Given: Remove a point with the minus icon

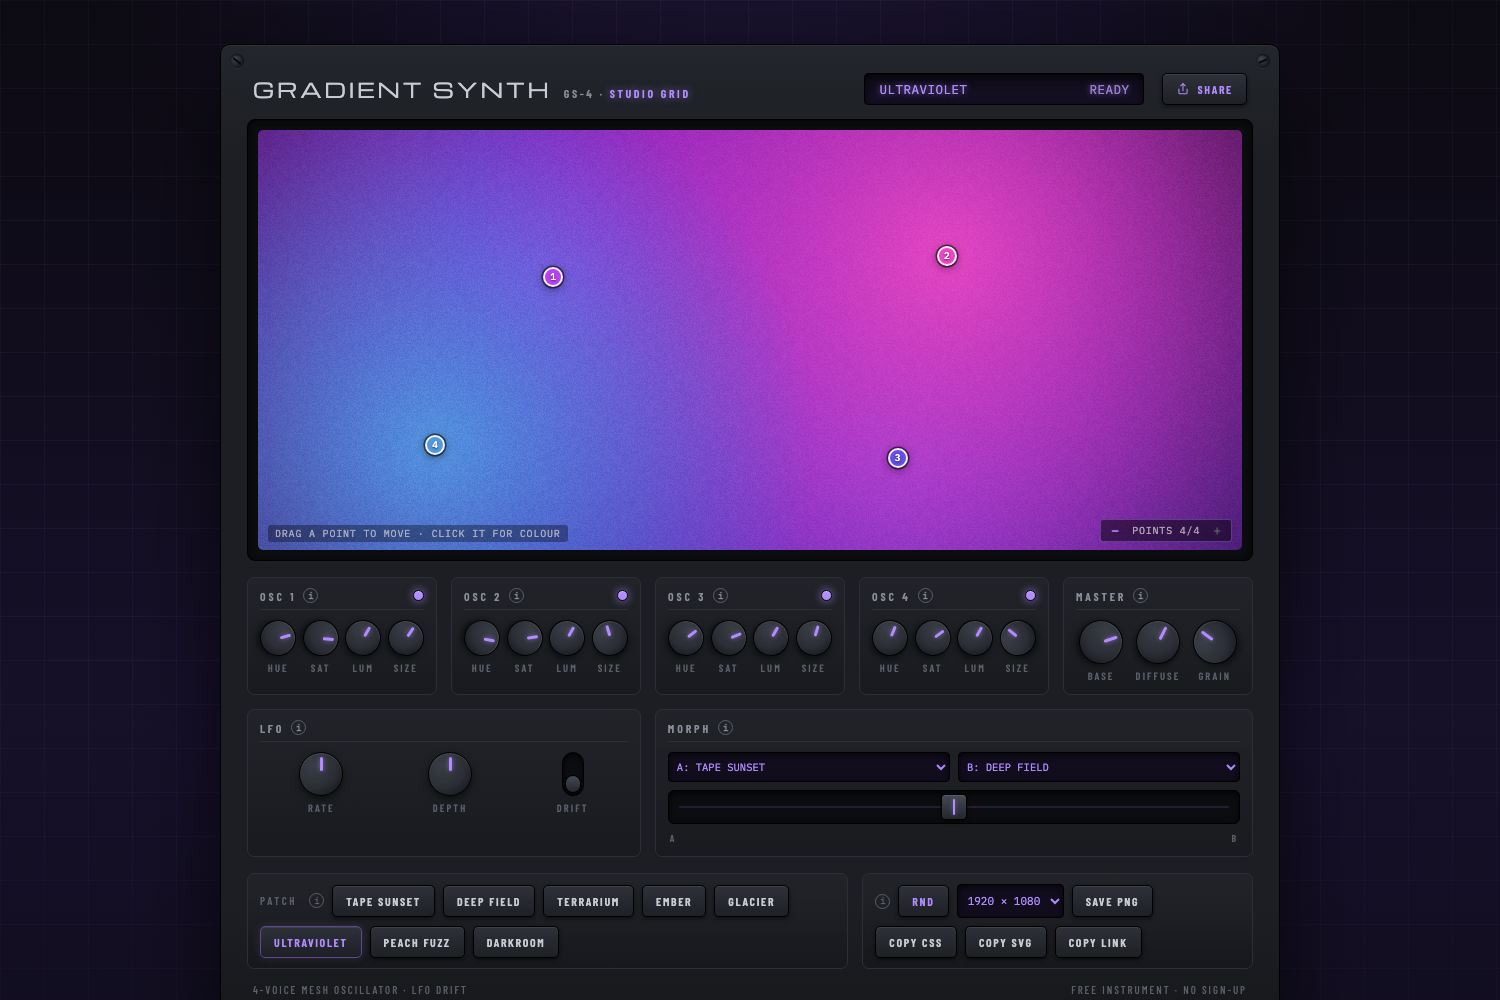Looking at the screenshot, I should coord(1116,531).
